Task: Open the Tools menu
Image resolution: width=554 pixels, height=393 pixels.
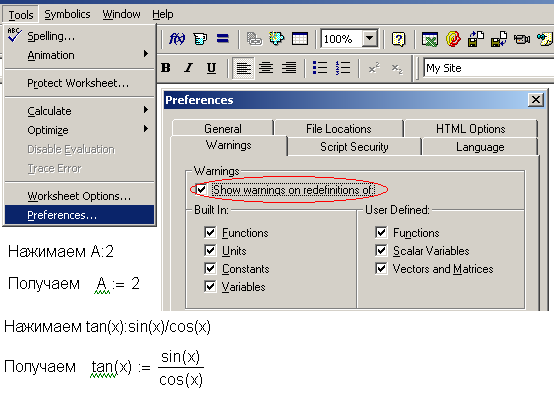Action: pyautogui.click(x=21, y=14)
